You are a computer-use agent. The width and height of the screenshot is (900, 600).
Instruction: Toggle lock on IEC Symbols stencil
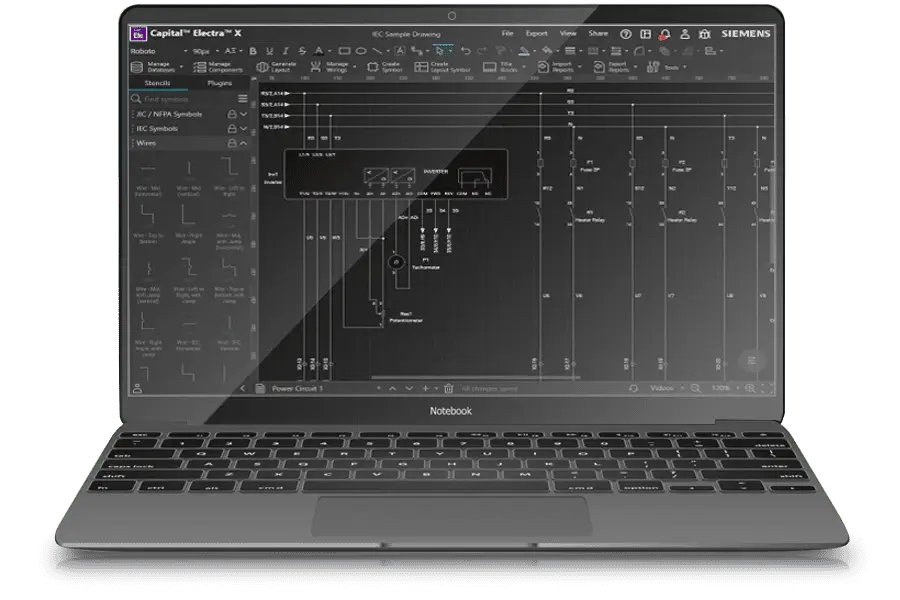click(x=231, y=129)
